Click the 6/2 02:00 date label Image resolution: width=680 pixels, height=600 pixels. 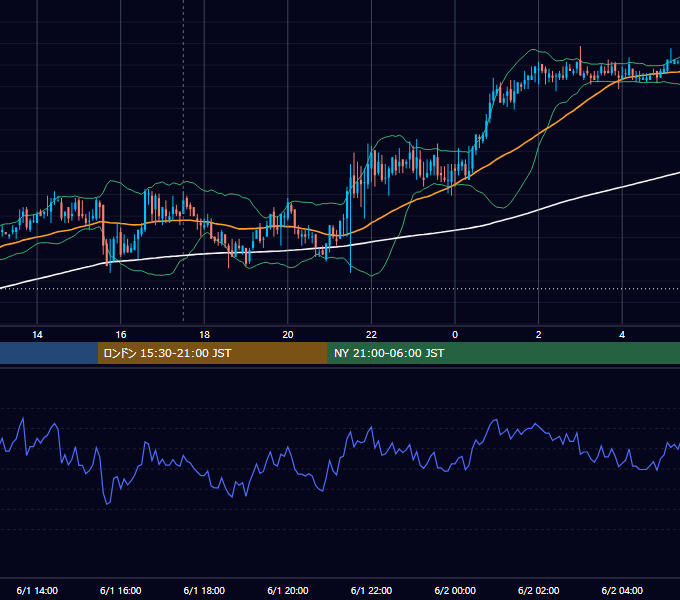click(x=539, y=590)
